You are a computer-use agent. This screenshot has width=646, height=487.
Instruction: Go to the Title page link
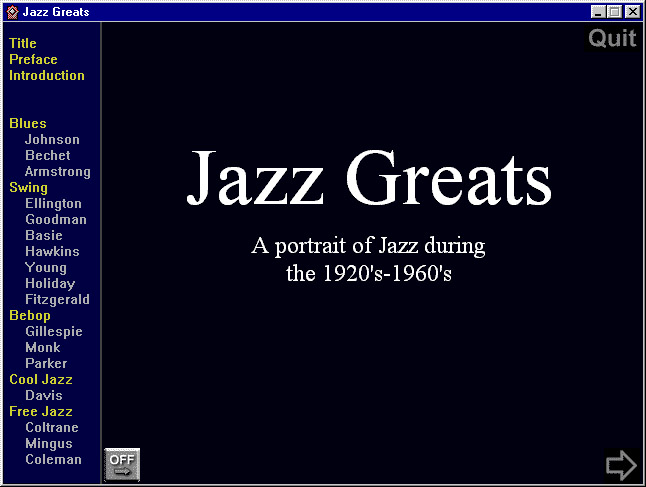pyautogui.click(x=23, y=43)
